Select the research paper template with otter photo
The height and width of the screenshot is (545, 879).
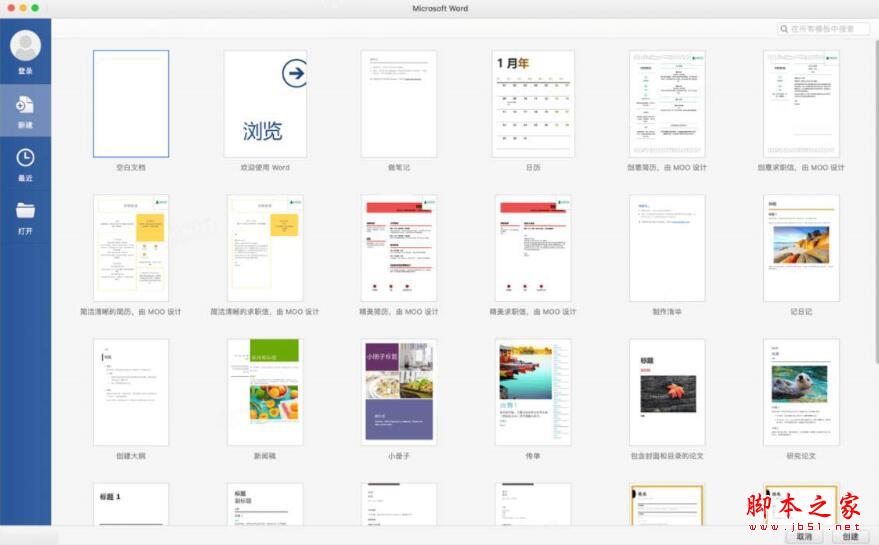(x=801, y=392)
